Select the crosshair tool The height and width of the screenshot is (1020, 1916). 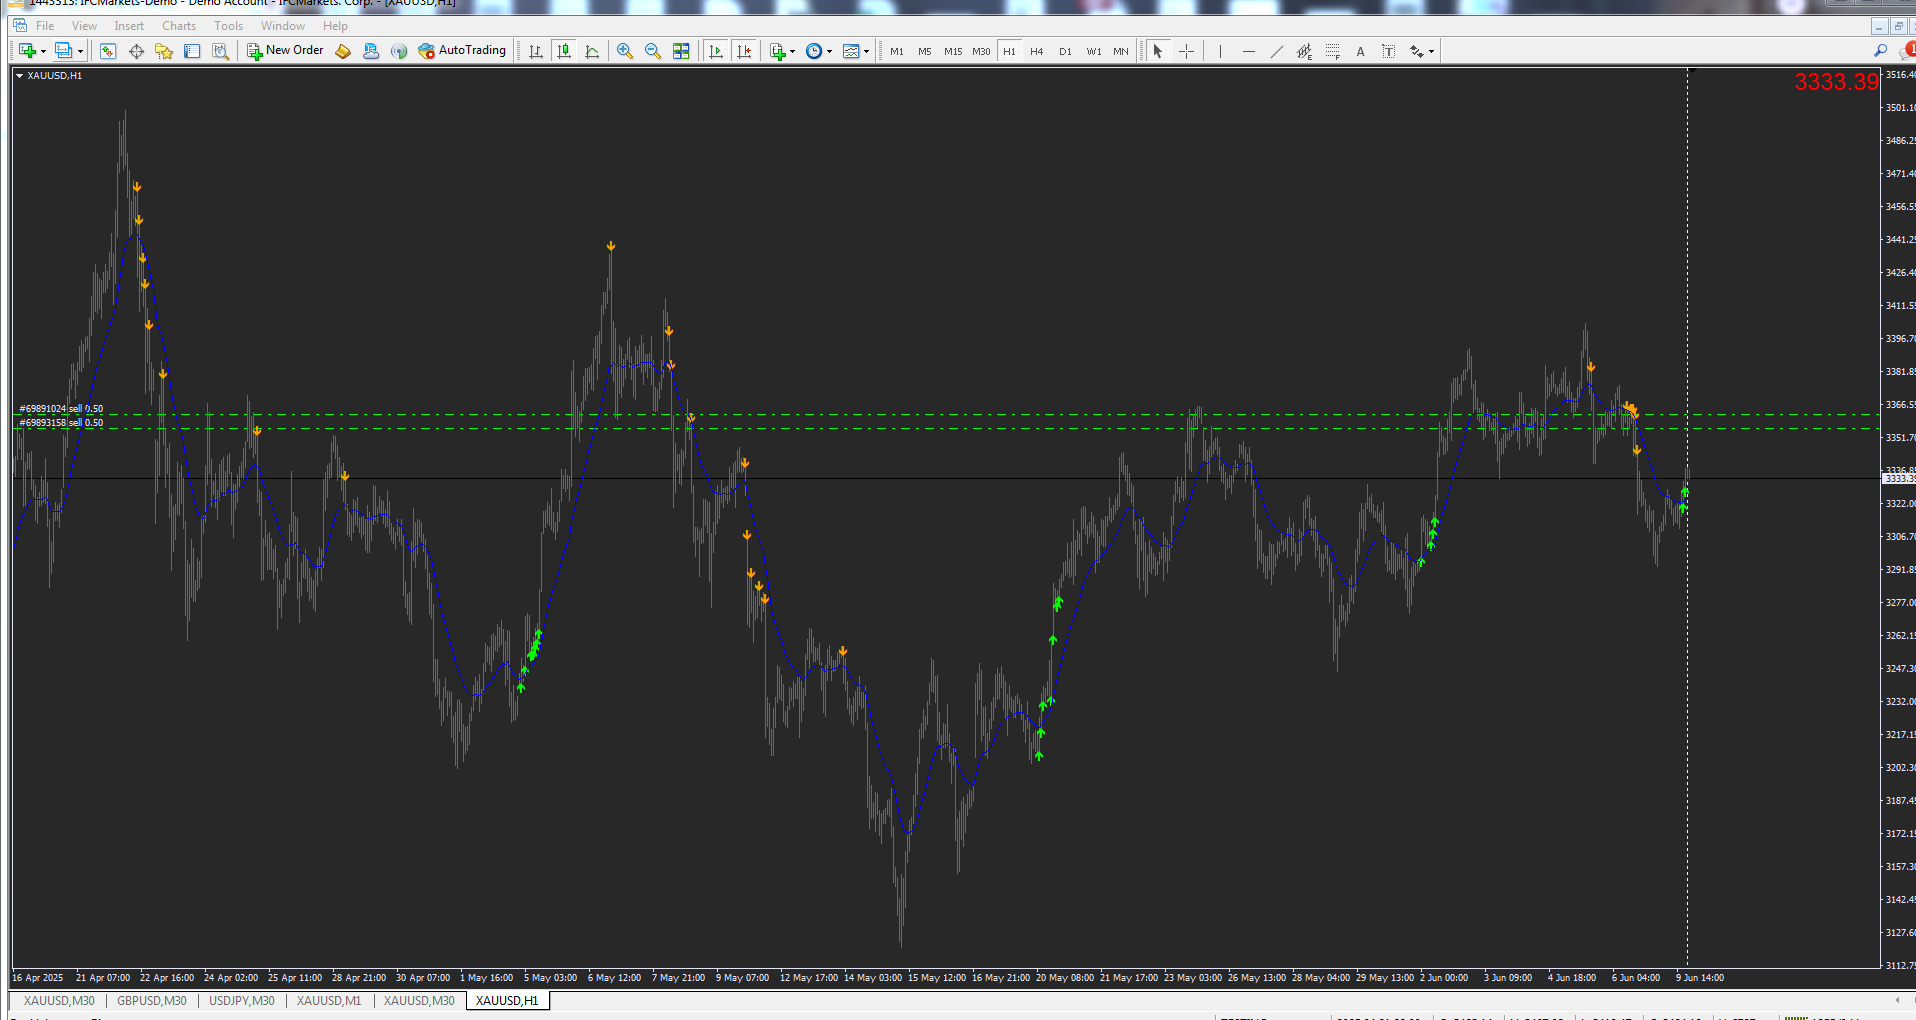point(1186,51)
